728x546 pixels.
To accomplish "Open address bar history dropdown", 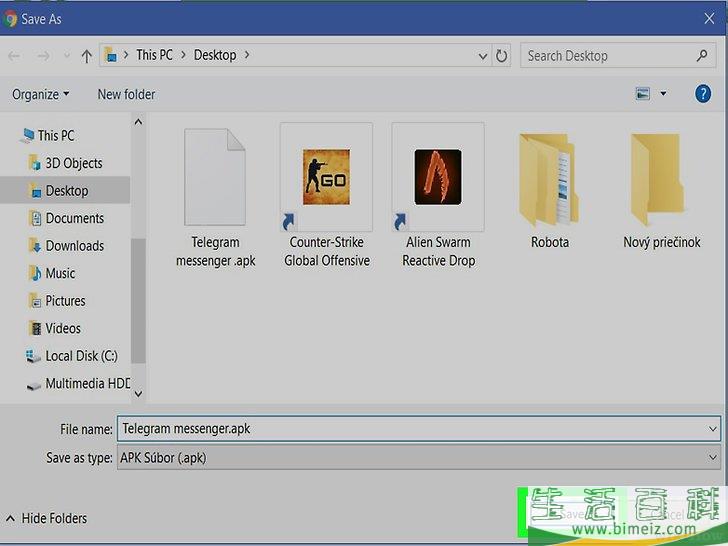I will click(x=483, y=56).
